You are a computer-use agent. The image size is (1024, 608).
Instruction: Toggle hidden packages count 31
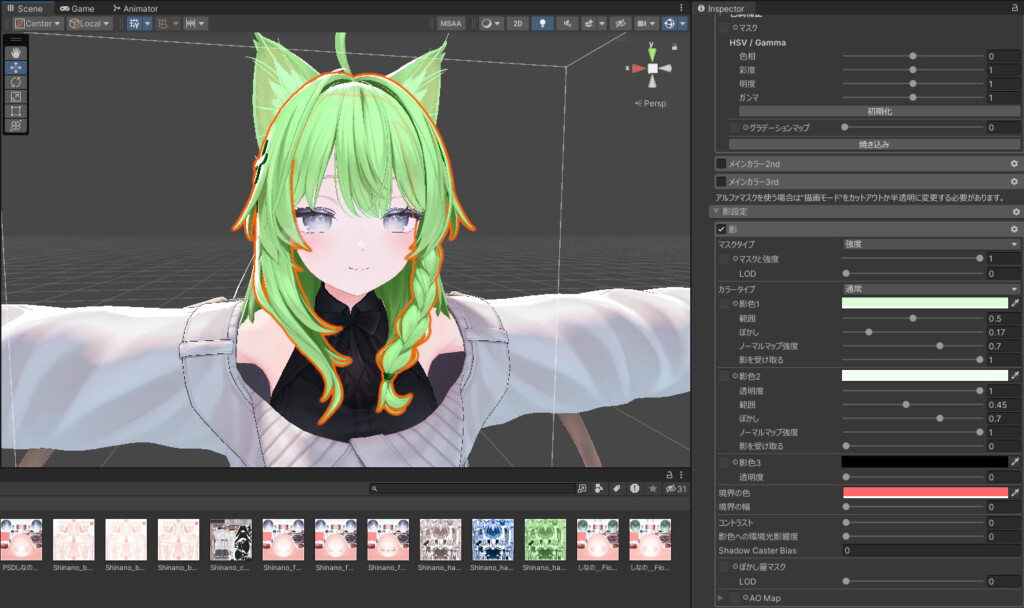point(676,488)
